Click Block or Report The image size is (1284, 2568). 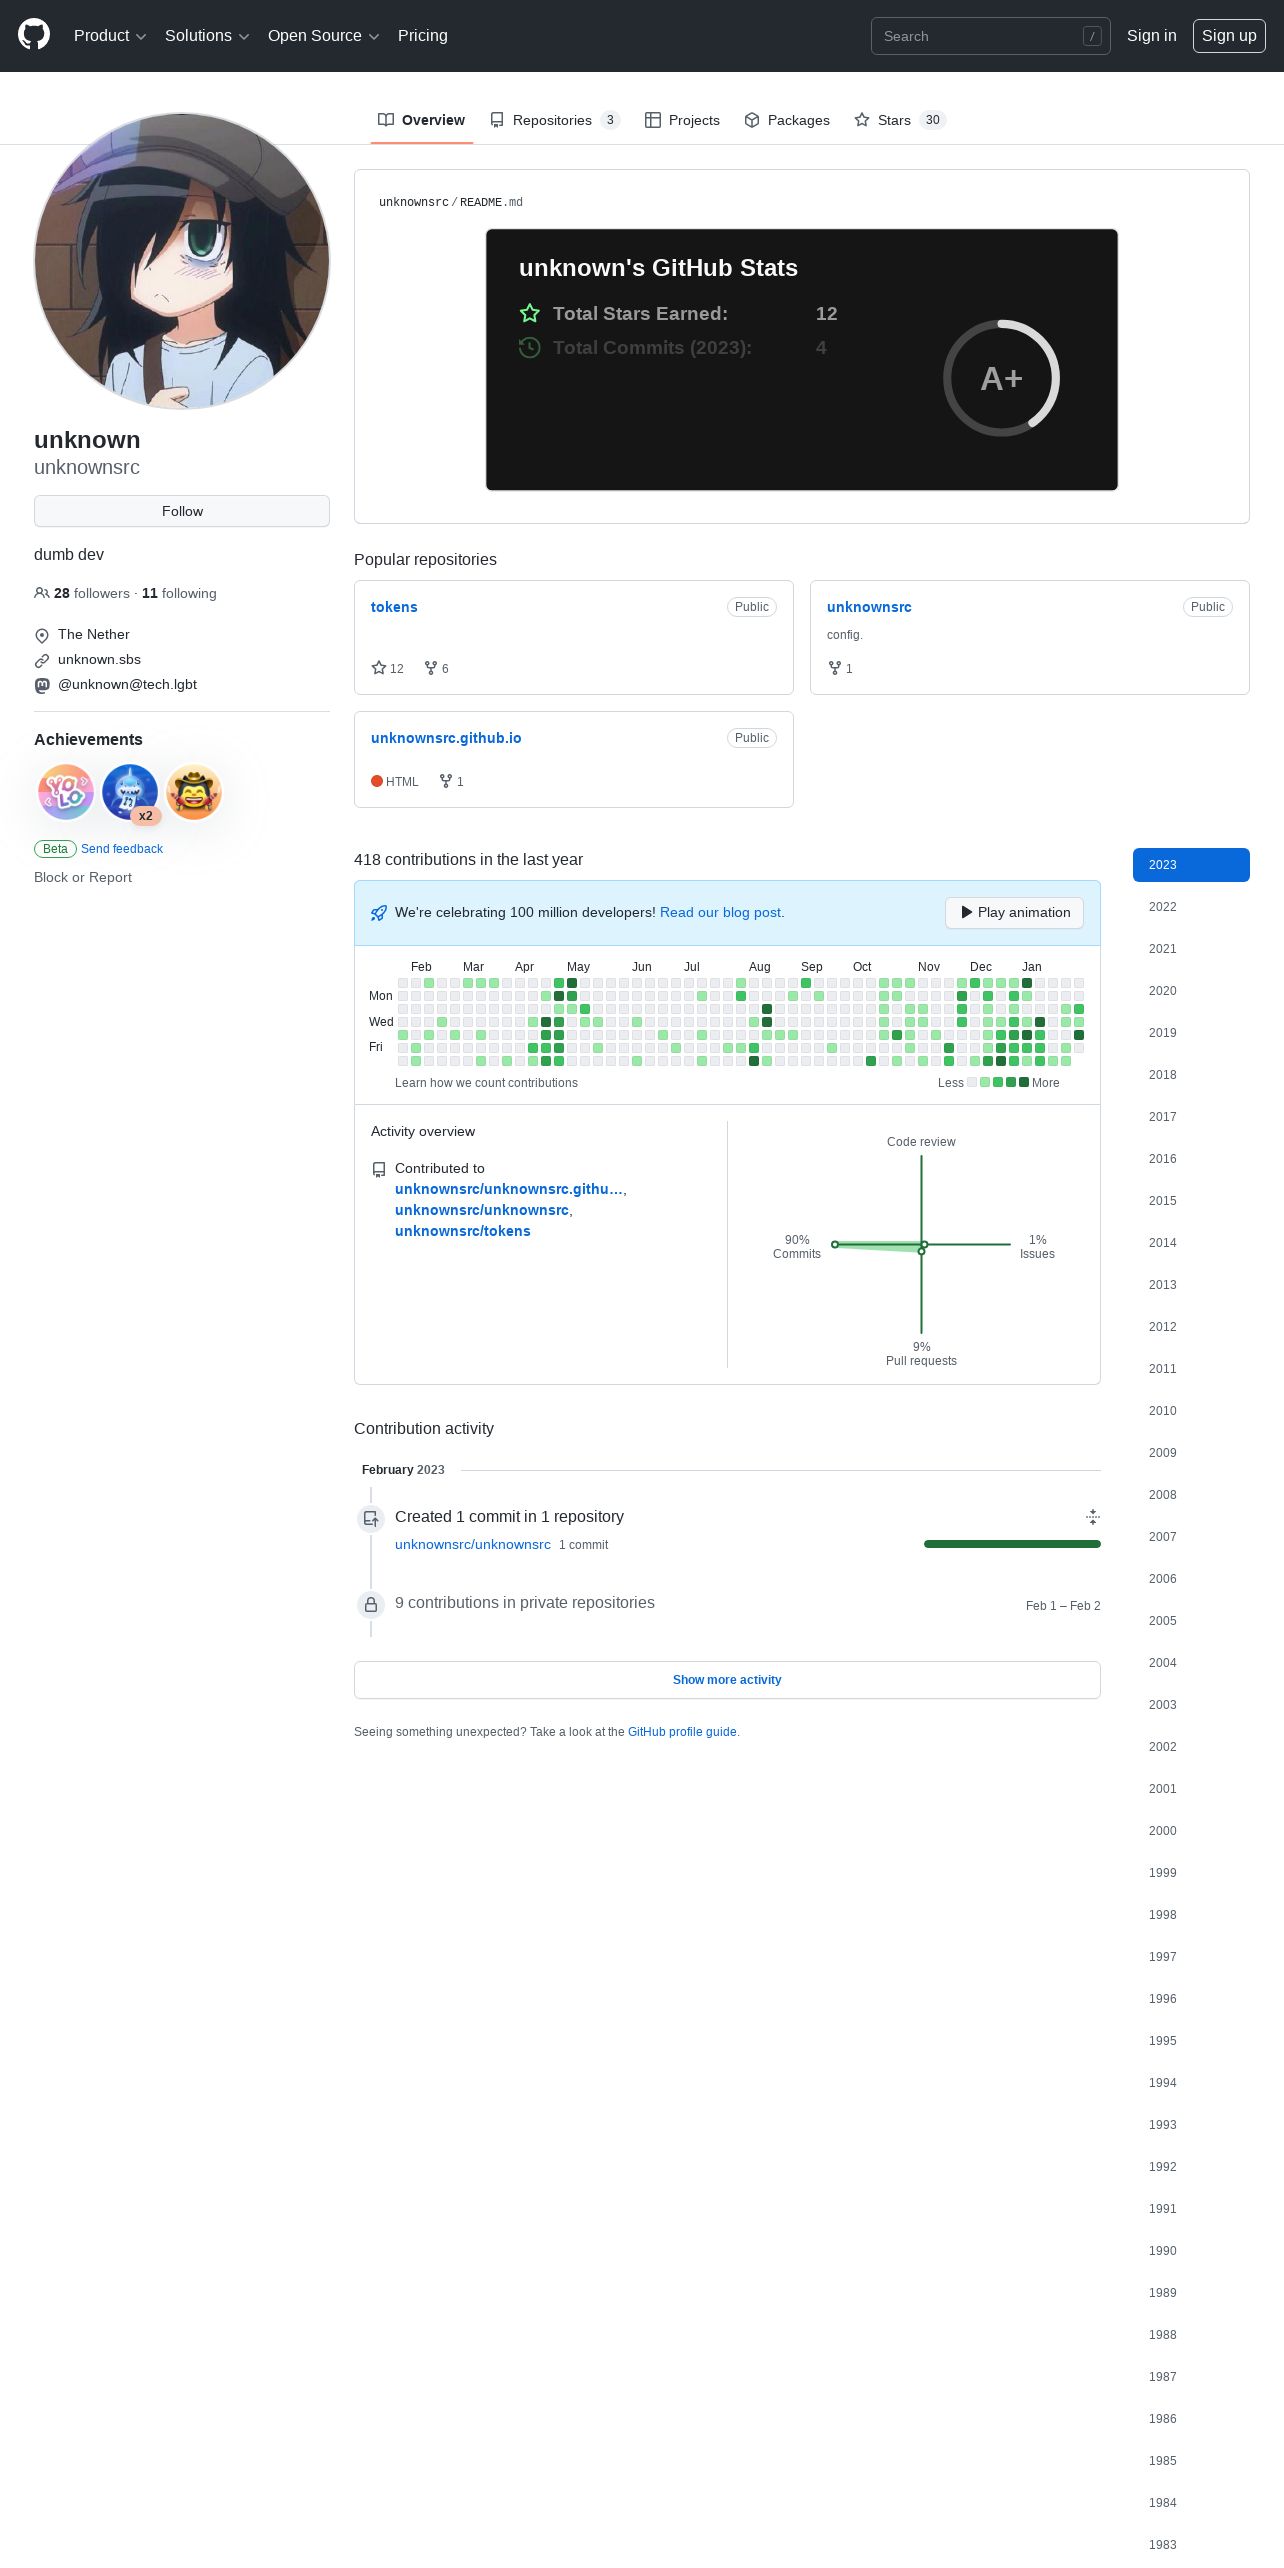tap(83, 877)
